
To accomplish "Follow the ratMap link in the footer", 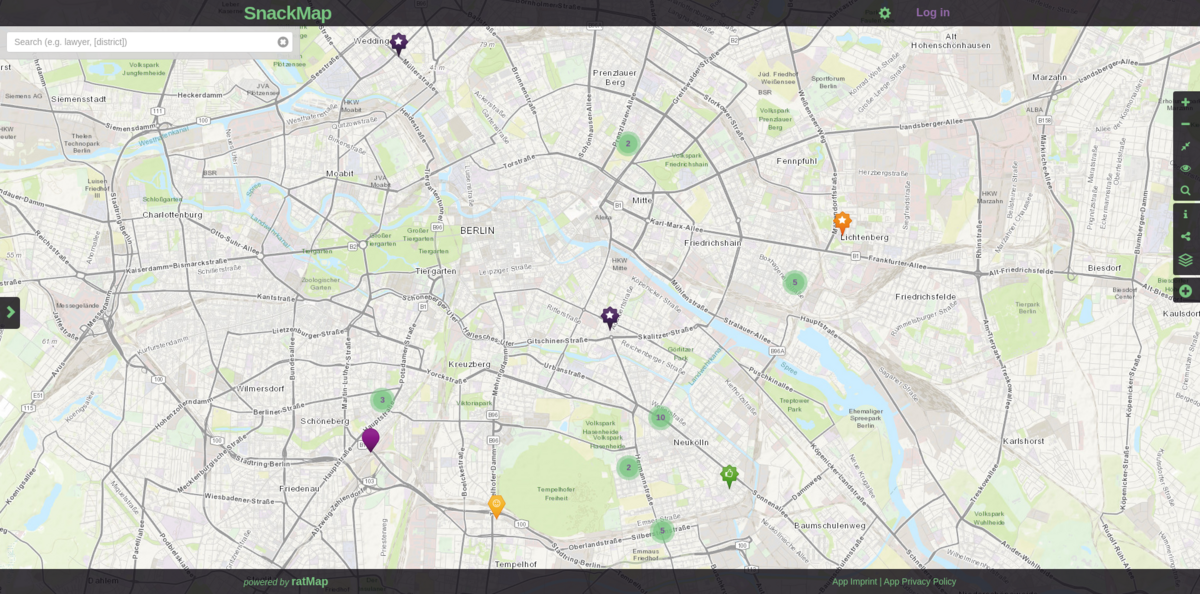I will [308, 581].
